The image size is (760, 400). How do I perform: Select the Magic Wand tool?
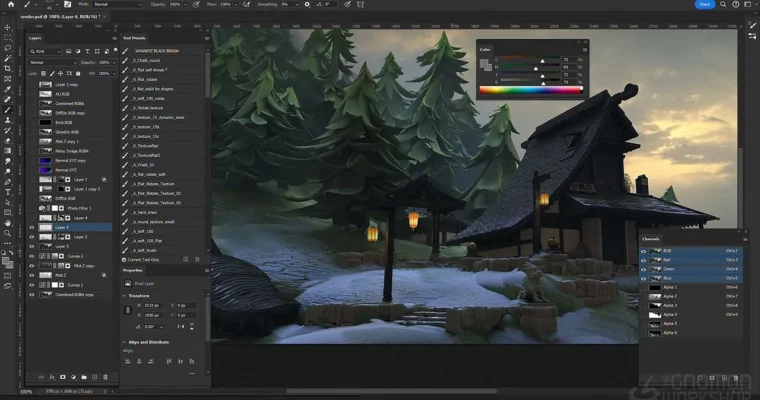[x=8, y=58]
